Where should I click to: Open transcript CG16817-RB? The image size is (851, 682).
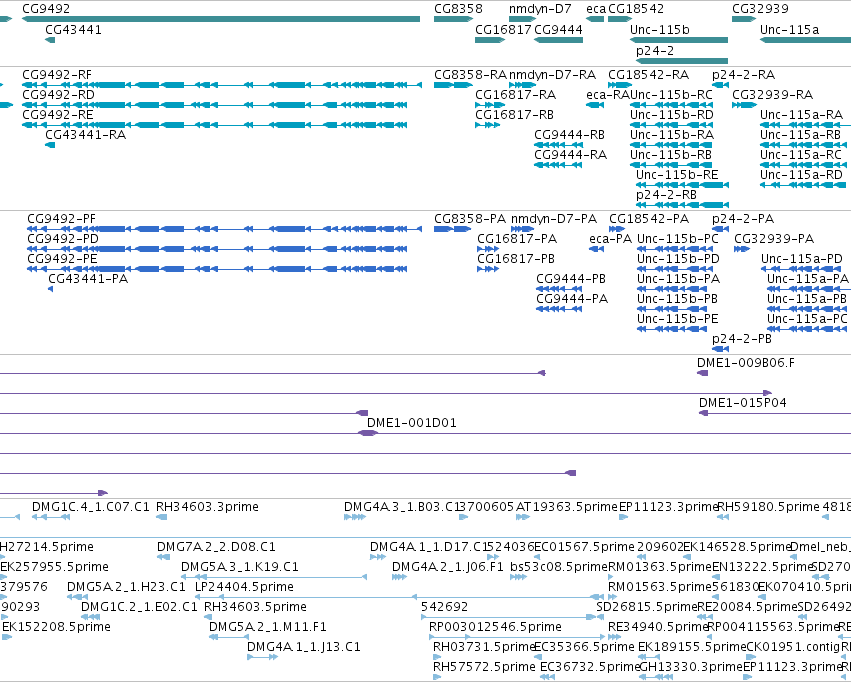[515, 115]
